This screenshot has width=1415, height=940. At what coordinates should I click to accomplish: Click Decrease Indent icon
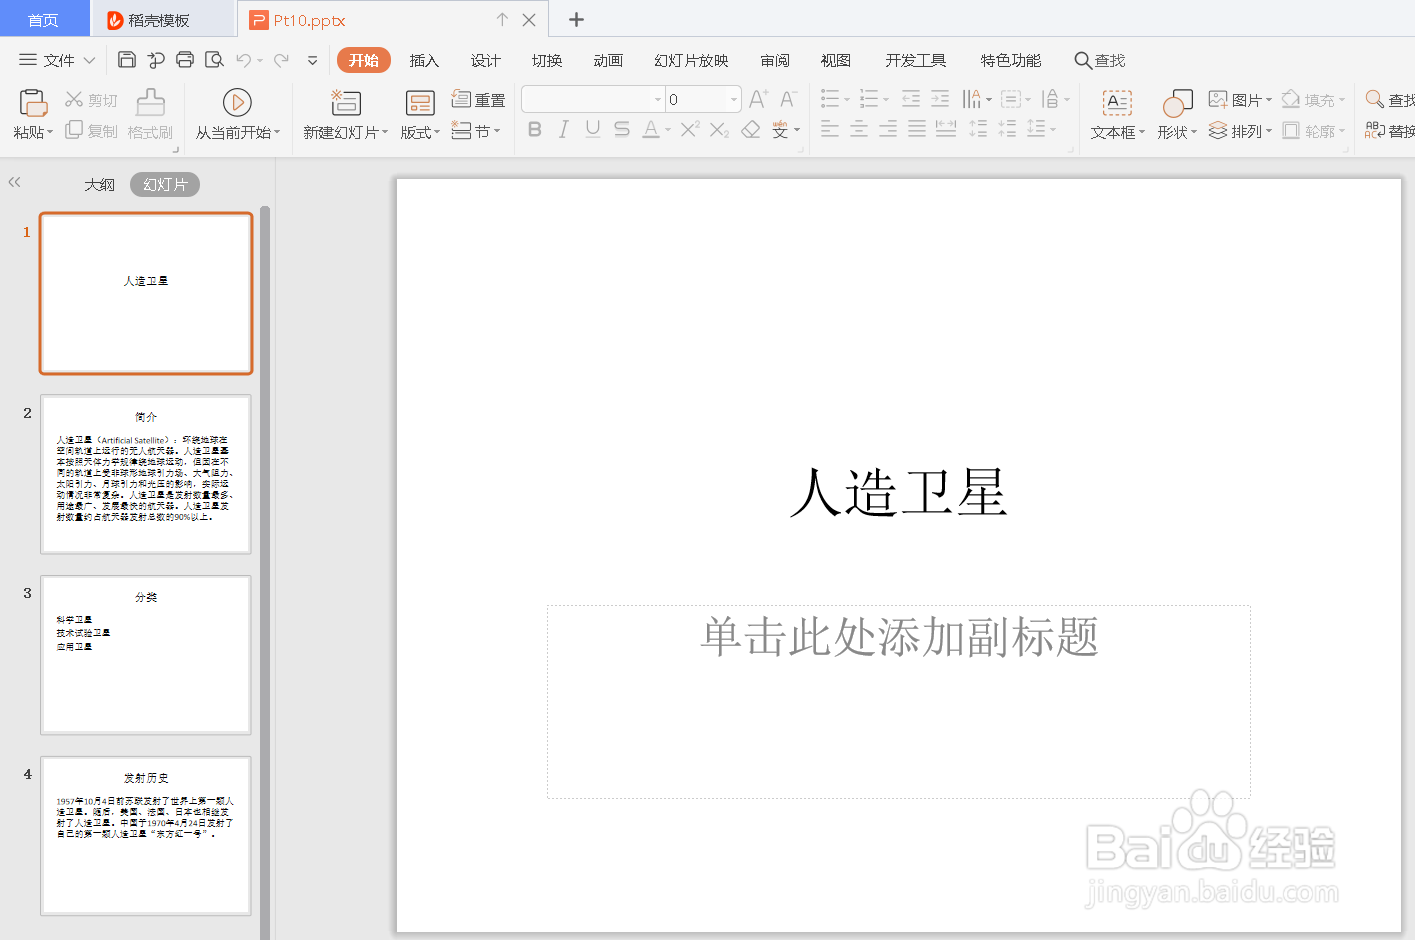point(911,99)
